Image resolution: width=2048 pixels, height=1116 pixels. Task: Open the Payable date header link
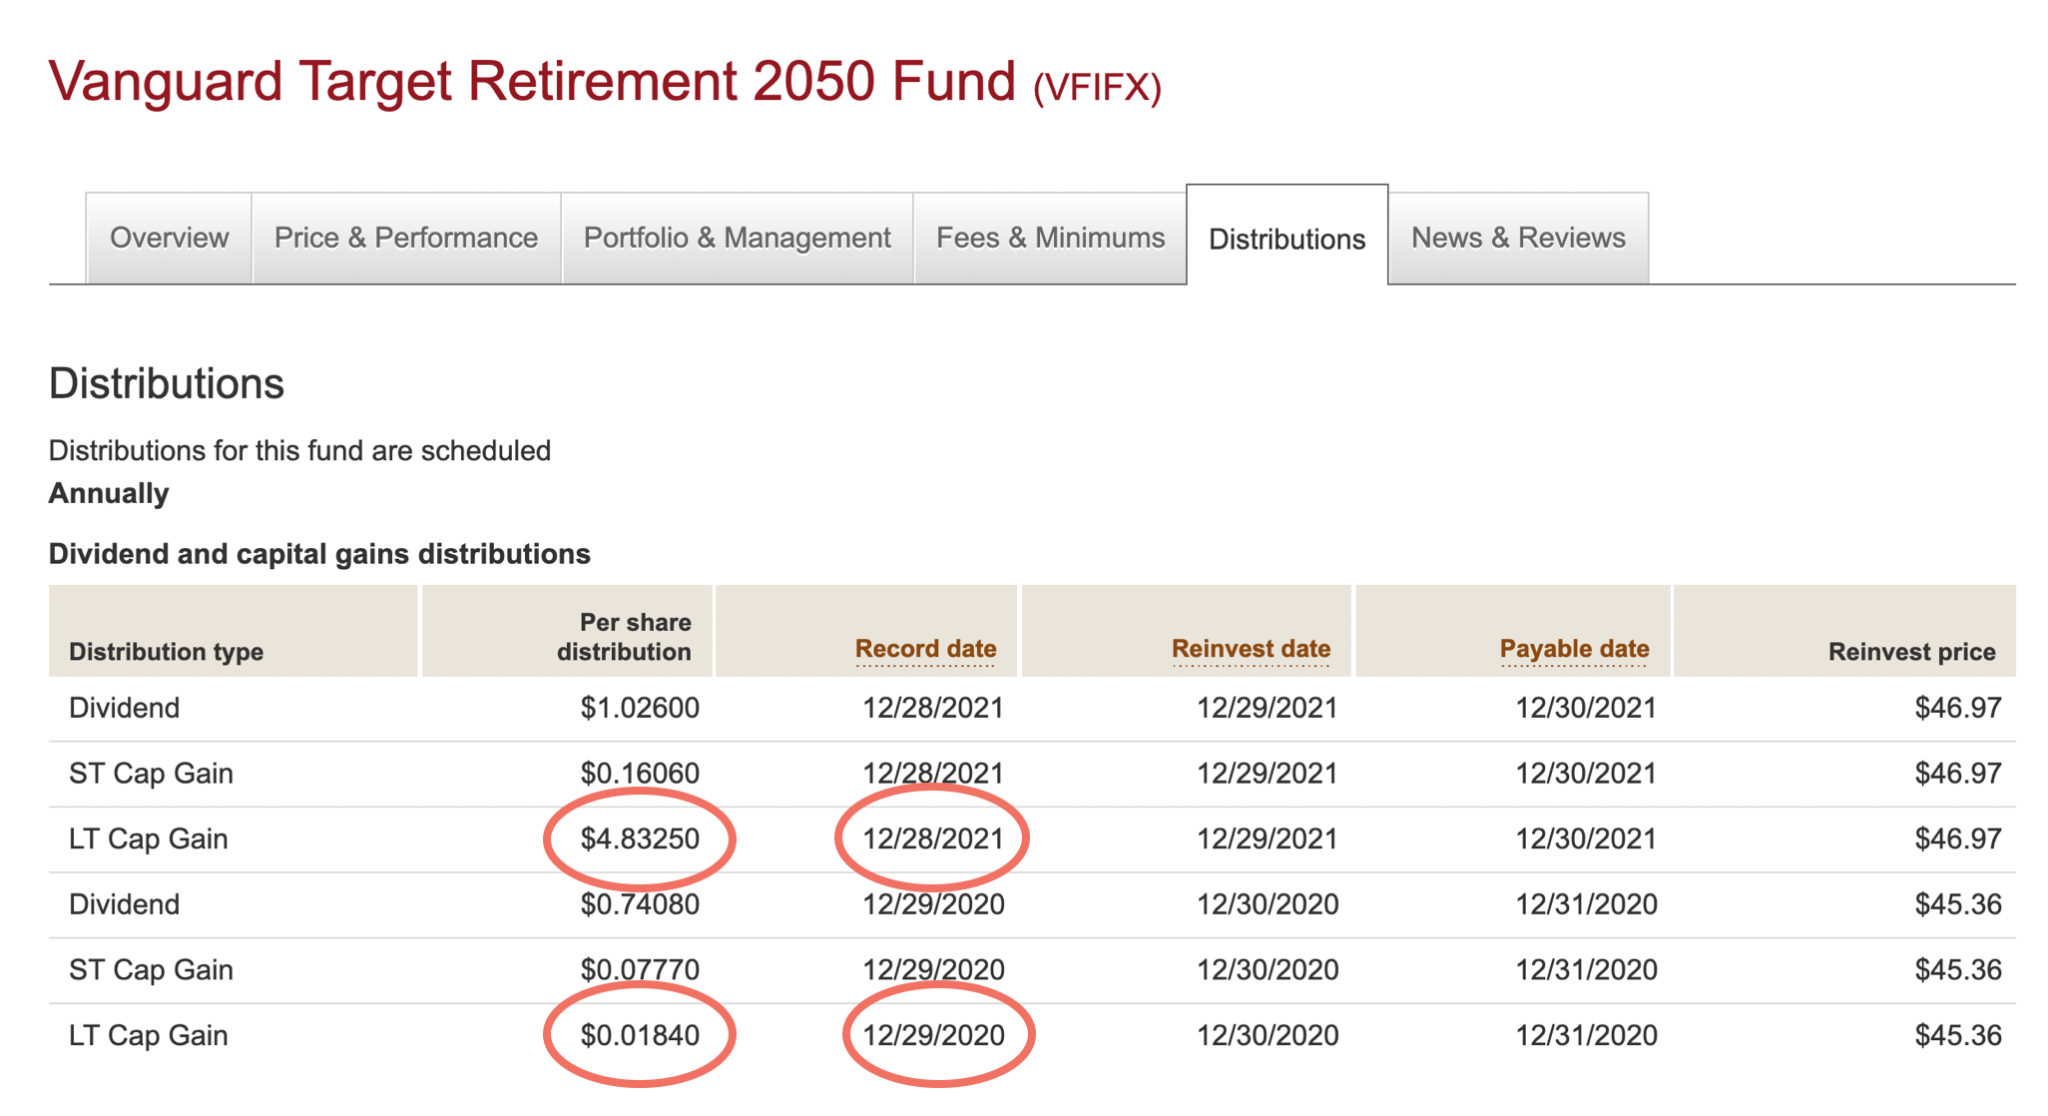[x=1574, y=649]
